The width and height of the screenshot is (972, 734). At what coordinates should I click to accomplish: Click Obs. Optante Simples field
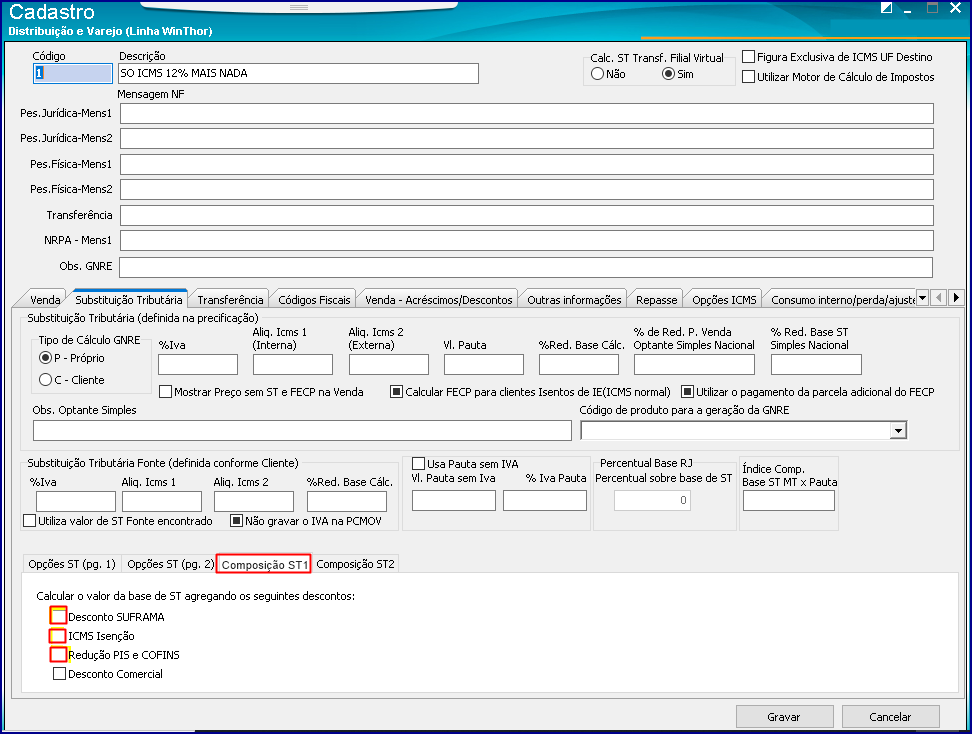302,430
